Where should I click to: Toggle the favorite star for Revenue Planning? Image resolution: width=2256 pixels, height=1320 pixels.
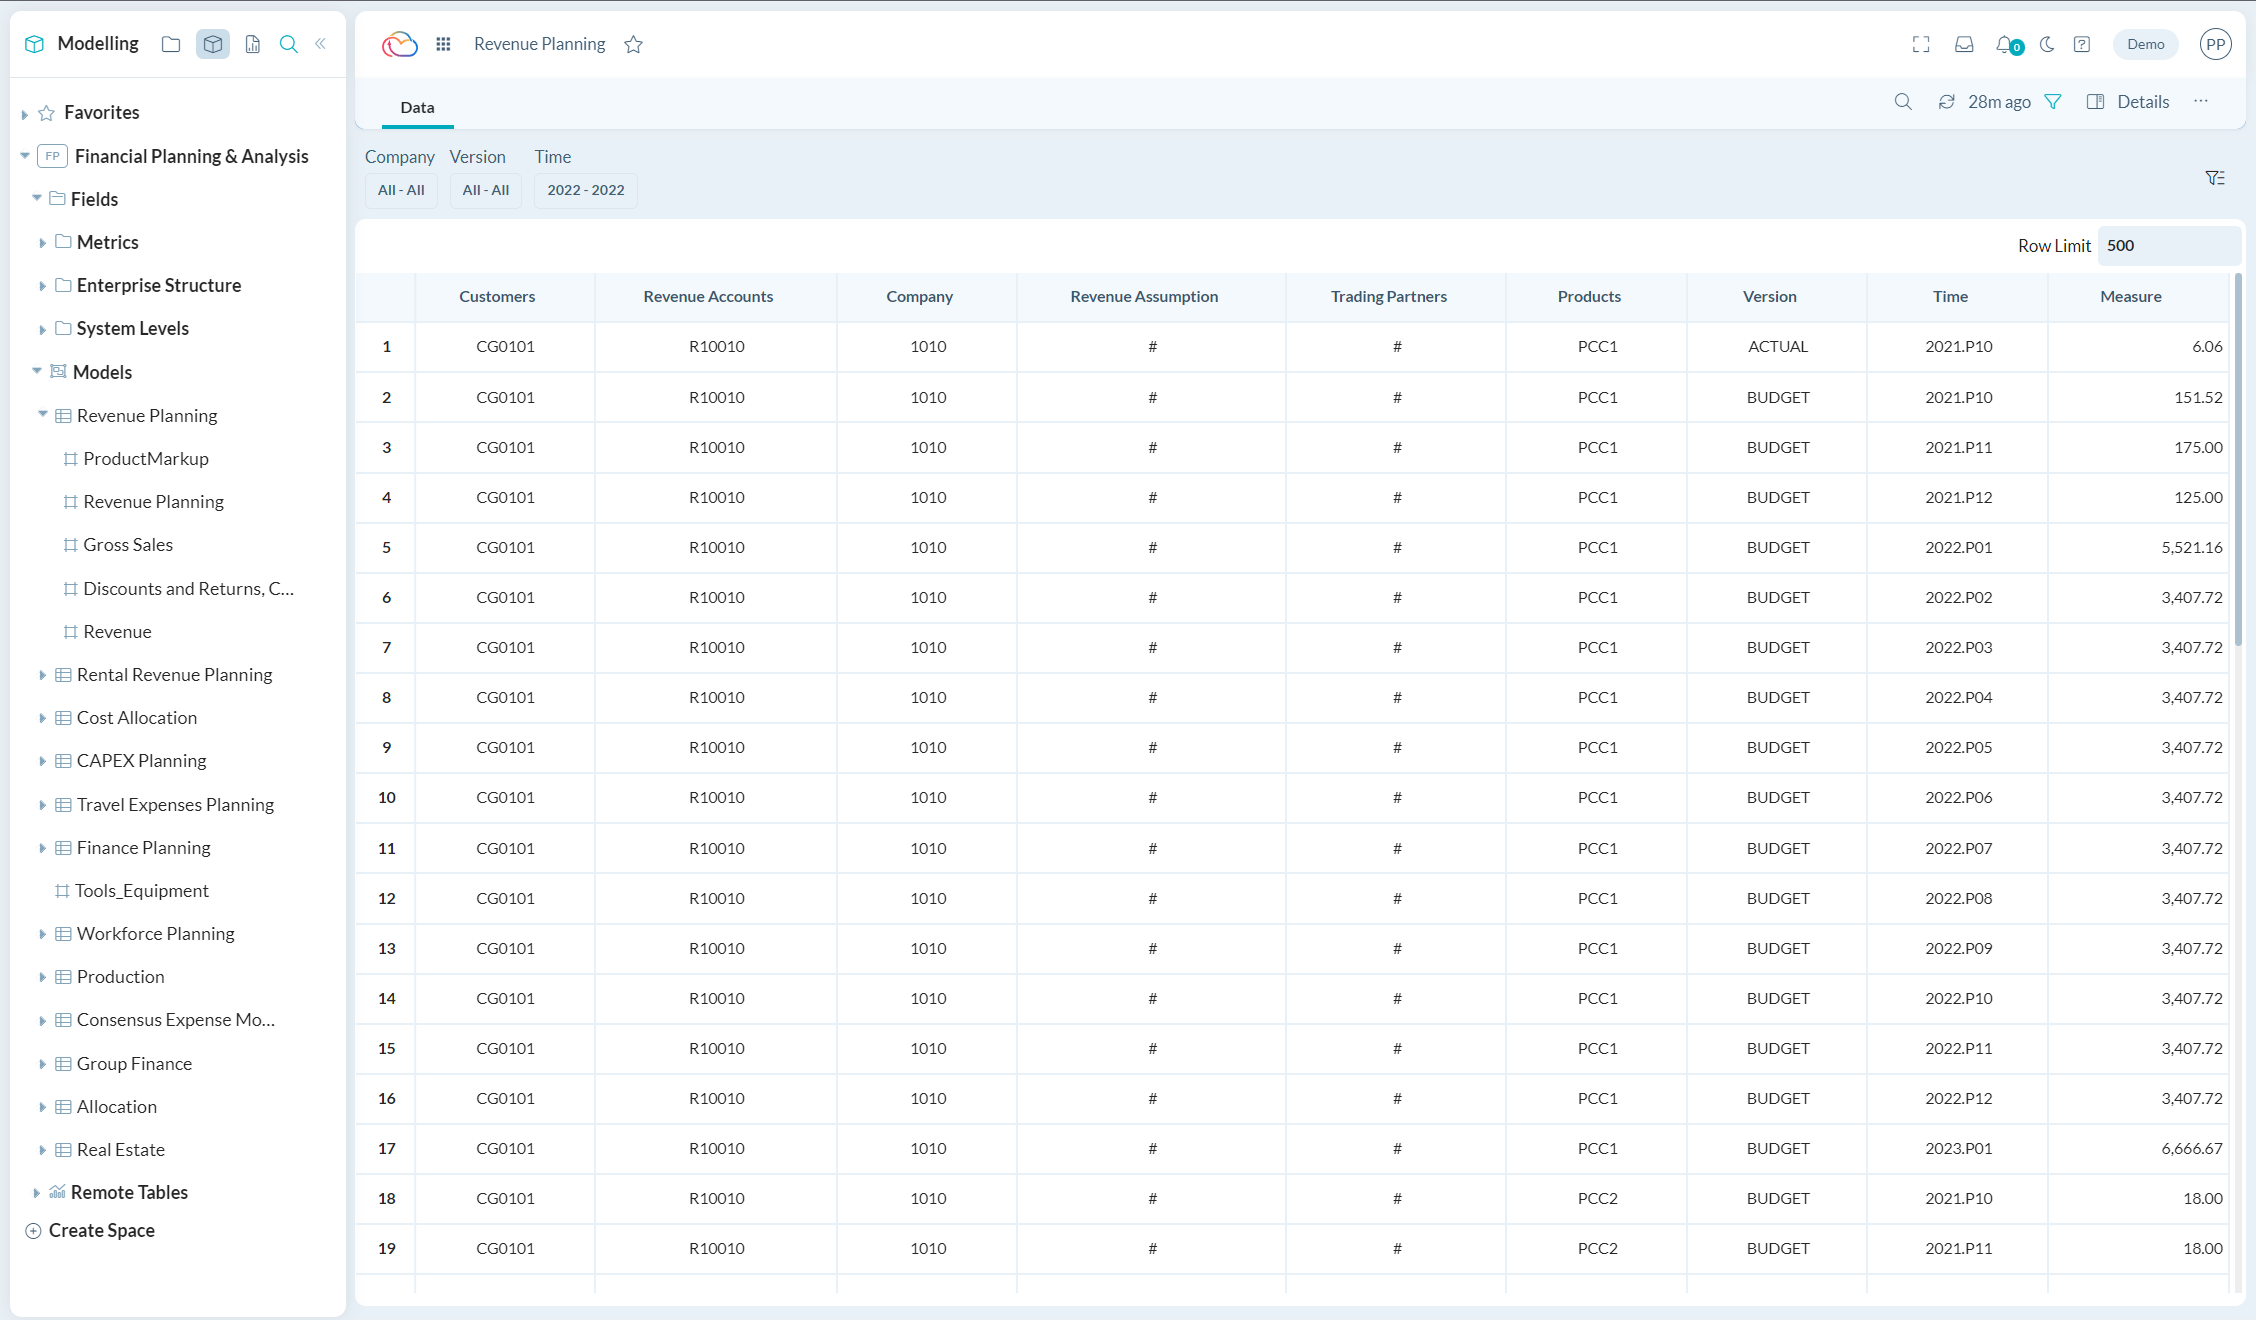click(633, 44)
